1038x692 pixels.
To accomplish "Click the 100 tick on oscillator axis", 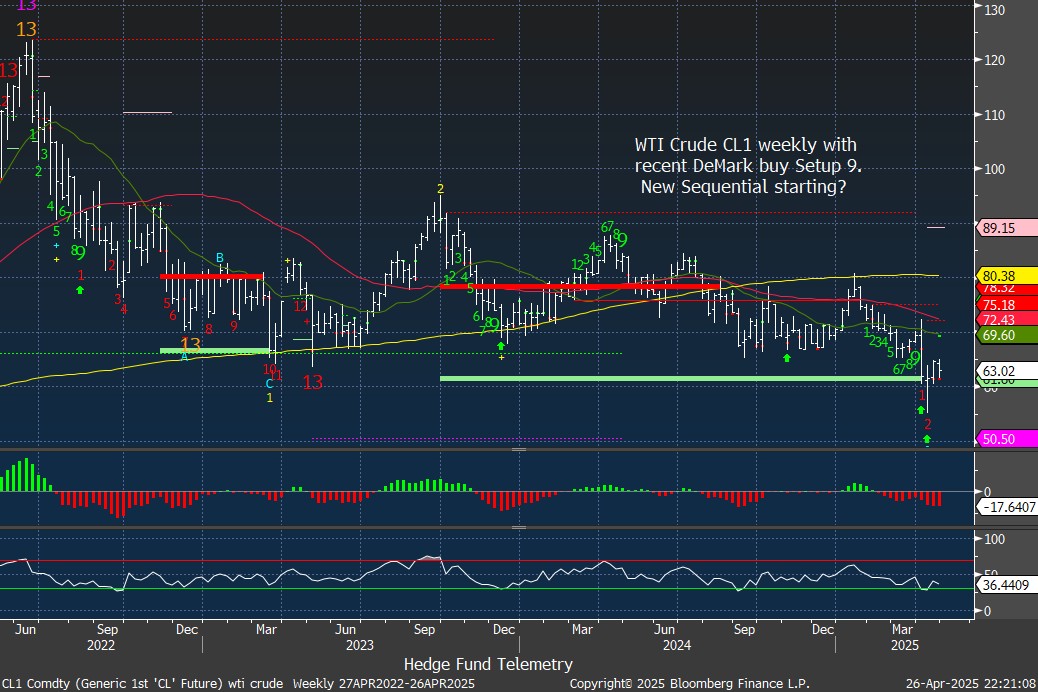I will [994, 539].
